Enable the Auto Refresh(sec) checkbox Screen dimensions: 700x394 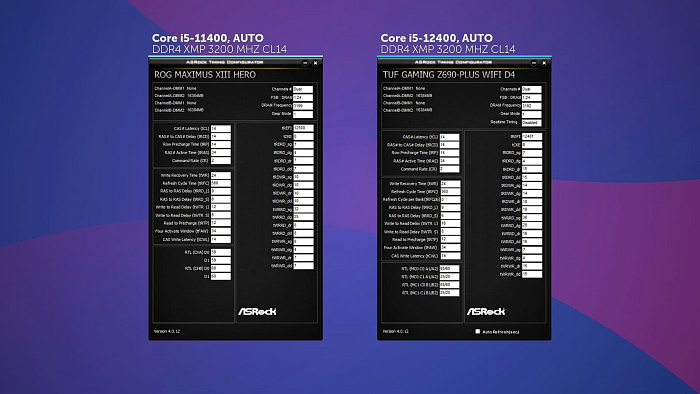coord(478,332)
